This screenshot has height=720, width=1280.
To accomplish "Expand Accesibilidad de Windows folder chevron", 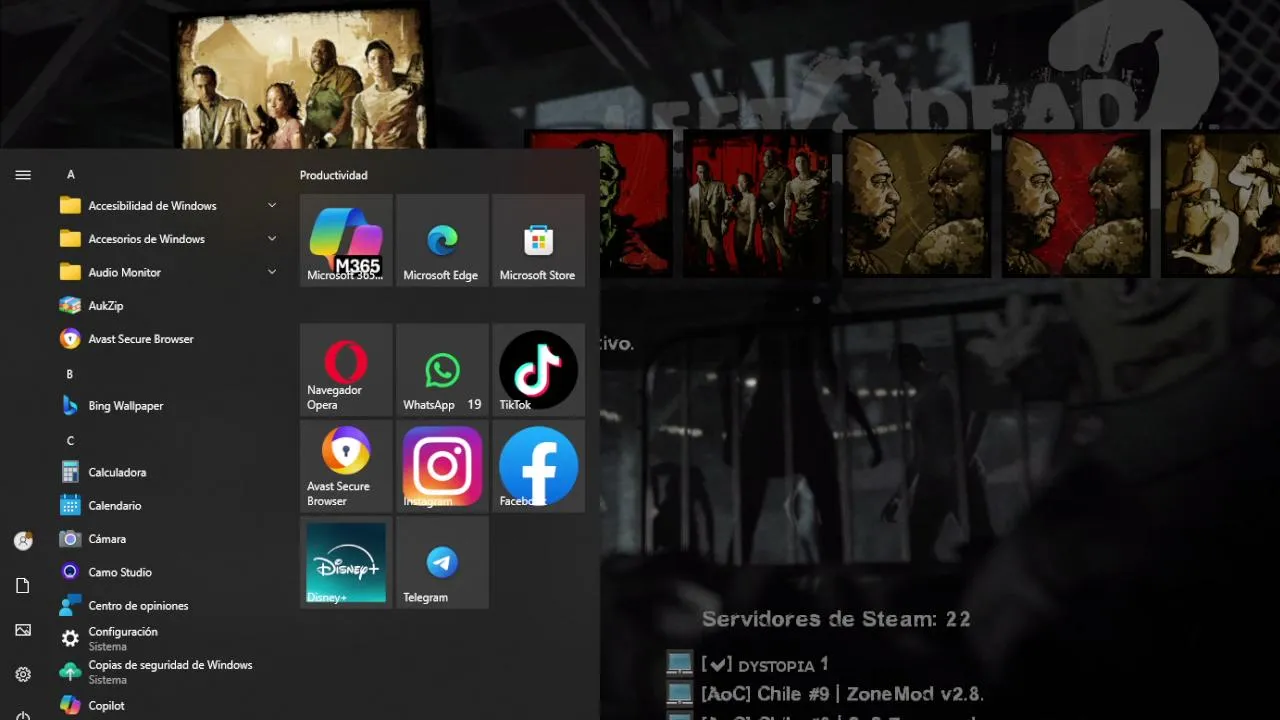I will point(272,205).
